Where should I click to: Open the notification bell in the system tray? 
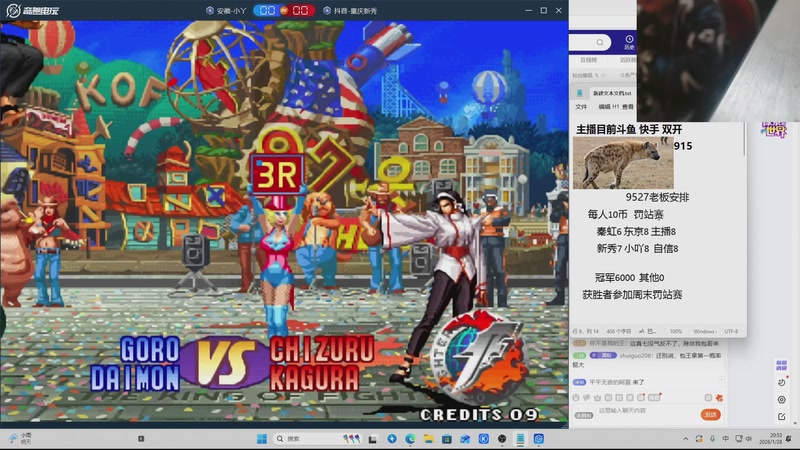[x=789, y=439]
